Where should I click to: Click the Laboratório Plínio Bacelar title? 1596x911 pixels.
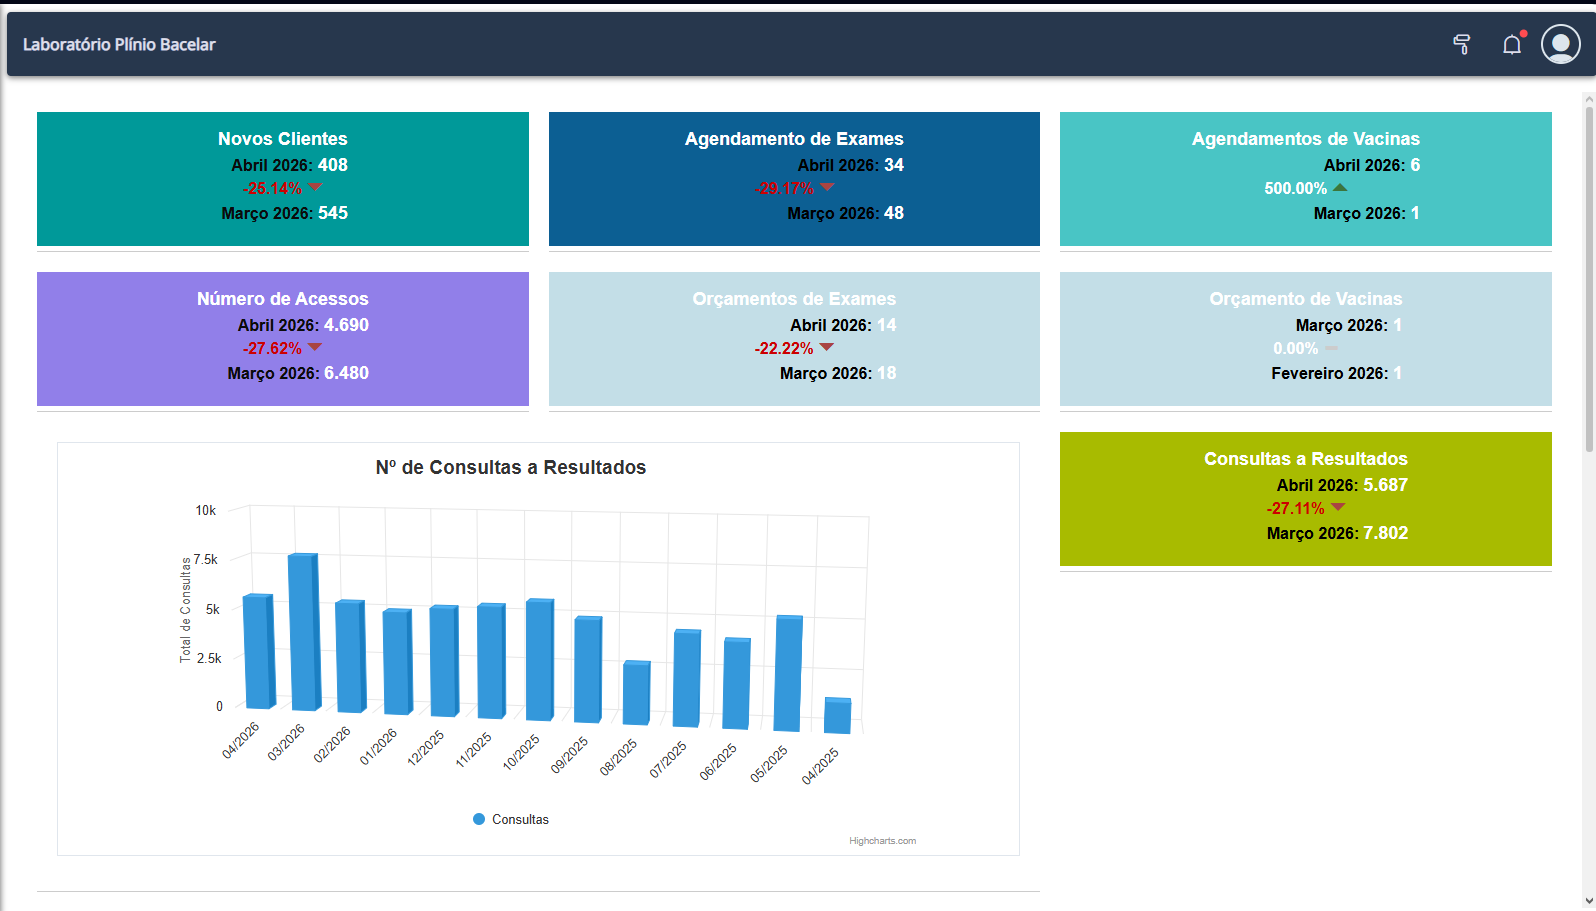pos(119,44)
